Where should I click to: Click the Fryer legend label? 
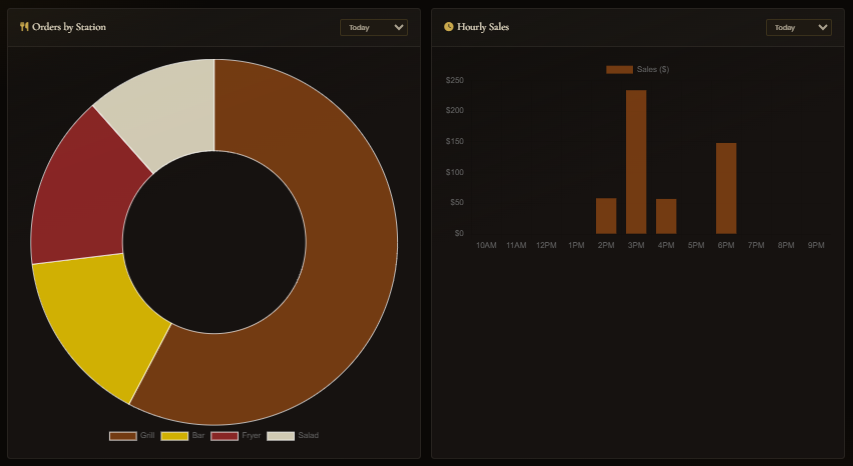coord(251,436)
